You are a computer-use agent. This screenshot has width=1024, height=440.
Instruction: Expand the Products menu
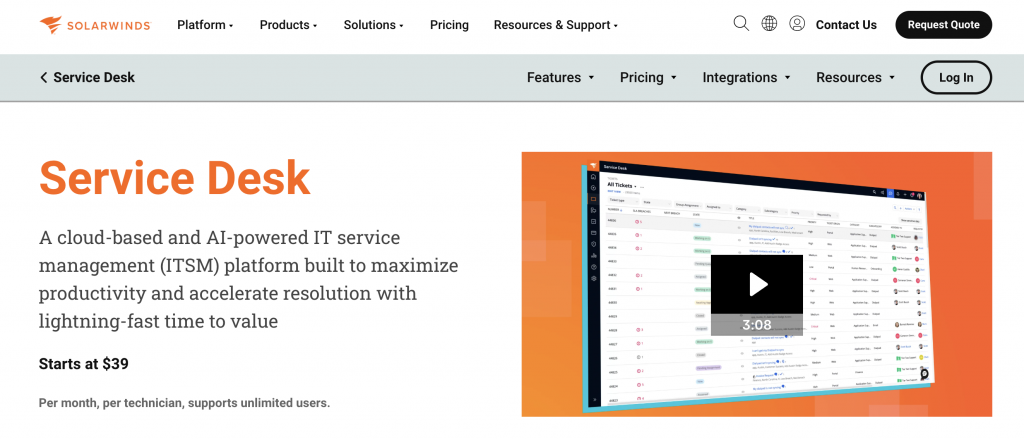288,25
